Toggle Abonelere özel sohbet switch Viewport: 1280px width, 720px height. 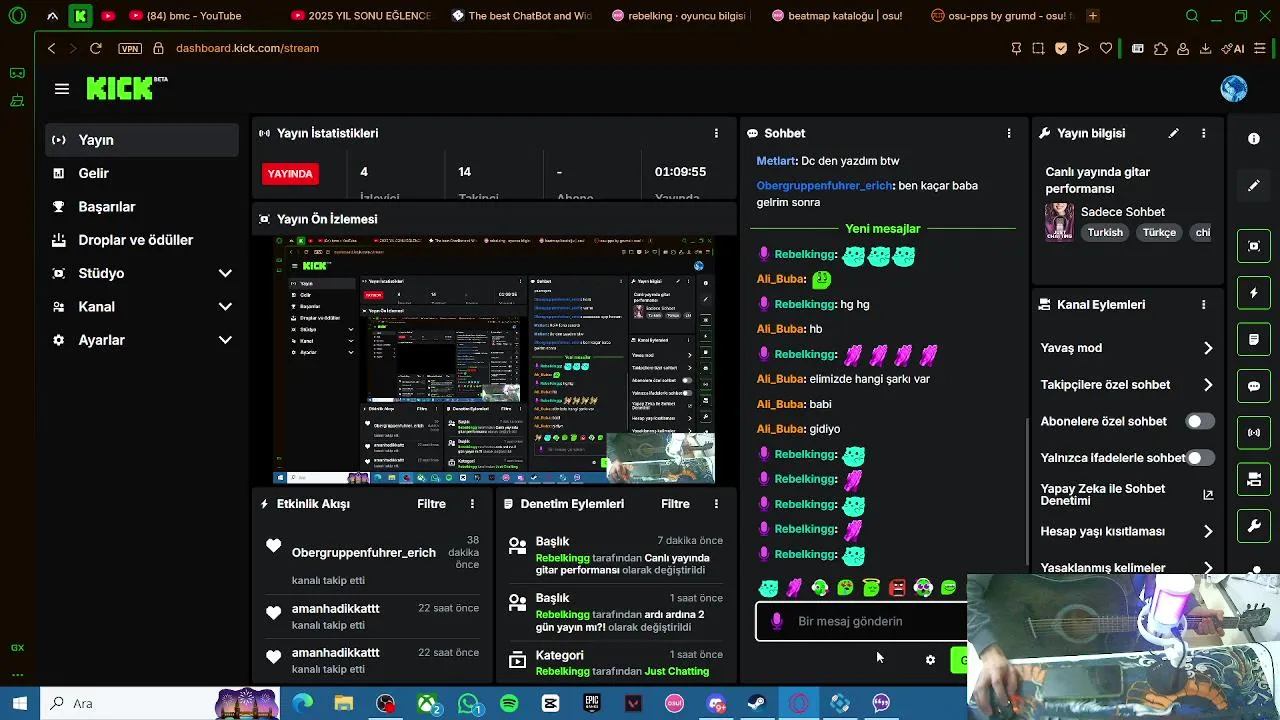1200,421
